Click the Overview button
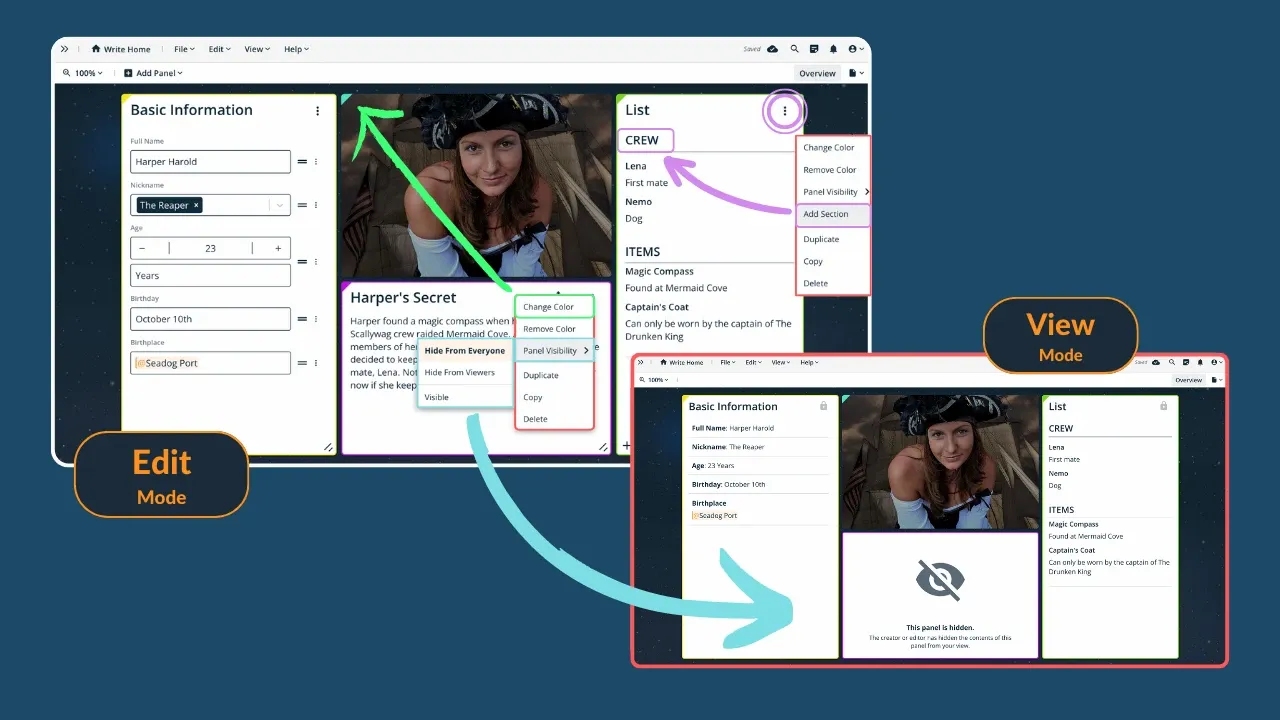1280x720 pixels. pyautogui.click(x=817, y=73)
